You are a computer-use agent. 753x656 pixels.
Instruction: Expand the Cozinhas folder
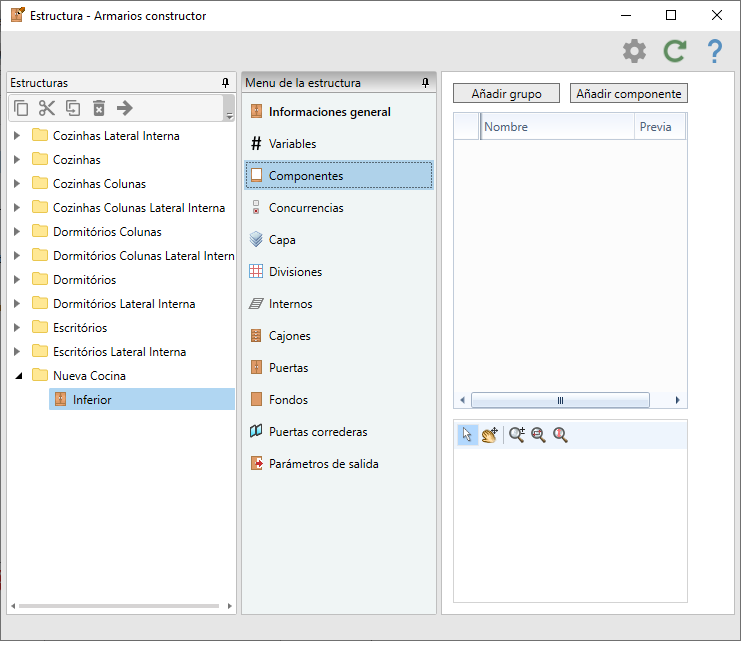pos(17,160)
